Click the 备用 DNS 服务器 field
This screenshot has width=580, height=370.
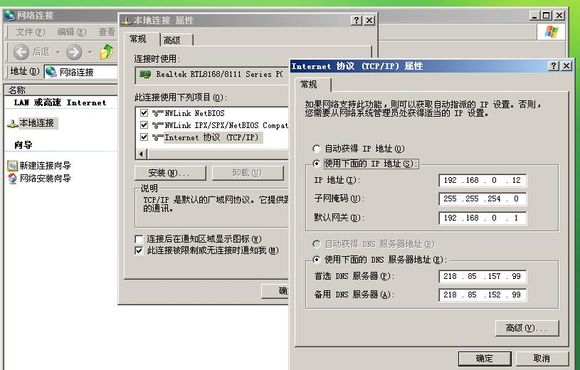(x=482, y=295)
